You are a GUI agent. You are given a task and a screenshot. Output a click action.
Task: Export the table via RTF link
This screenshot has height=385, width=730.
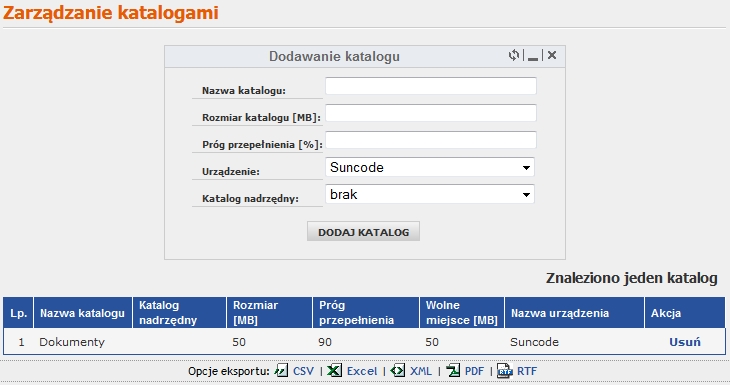527,371
